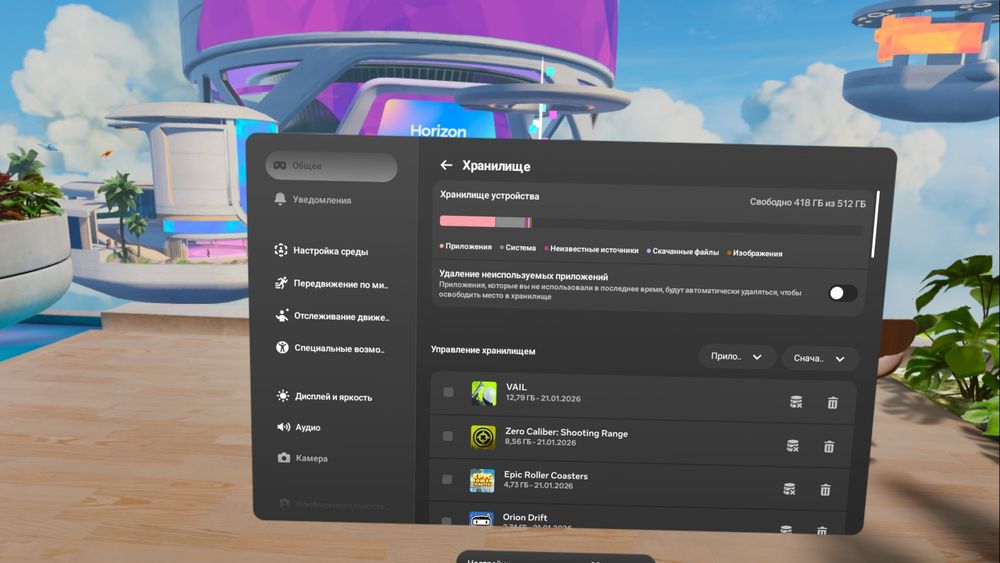
Task: Click the headset icon in Общее
Action: tap(280, 165)
